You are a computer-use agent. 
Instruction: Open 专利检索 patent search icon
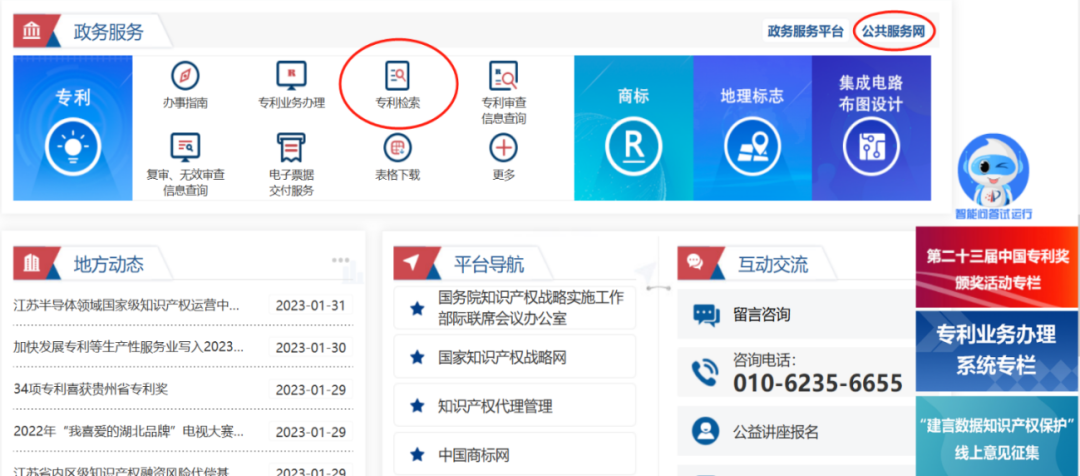[x=398, y=76]
